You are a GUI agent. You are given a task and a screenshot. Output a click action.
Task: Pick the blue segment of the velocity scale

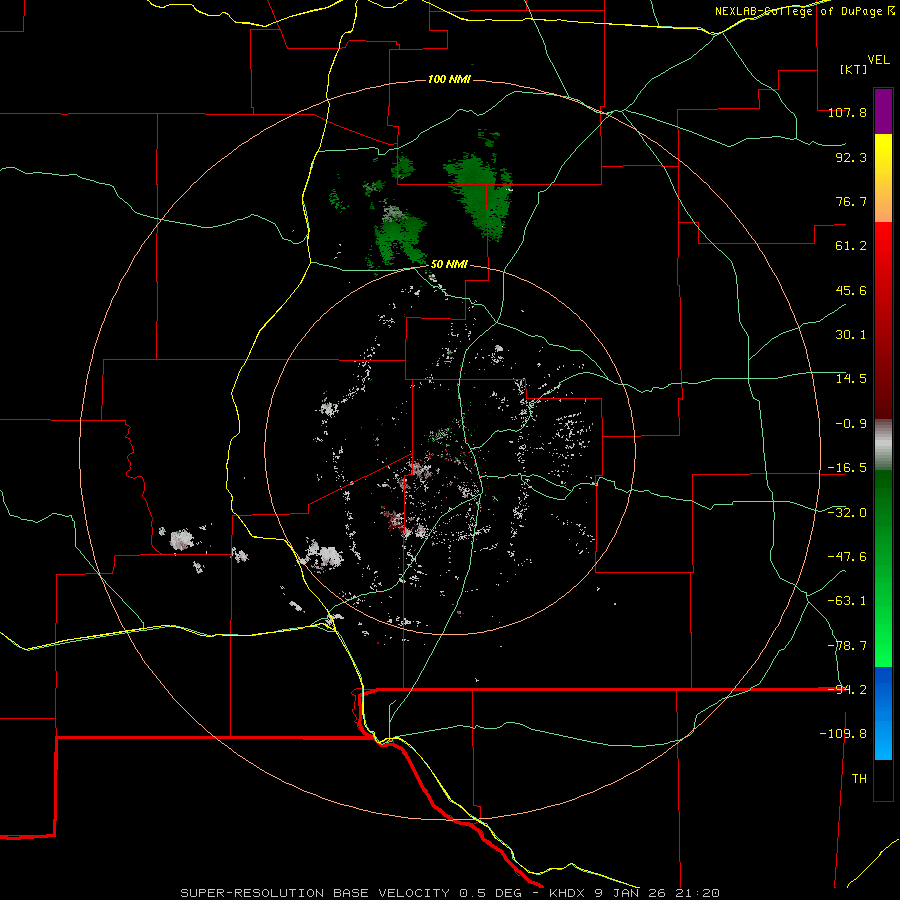(x=883, y=713)
